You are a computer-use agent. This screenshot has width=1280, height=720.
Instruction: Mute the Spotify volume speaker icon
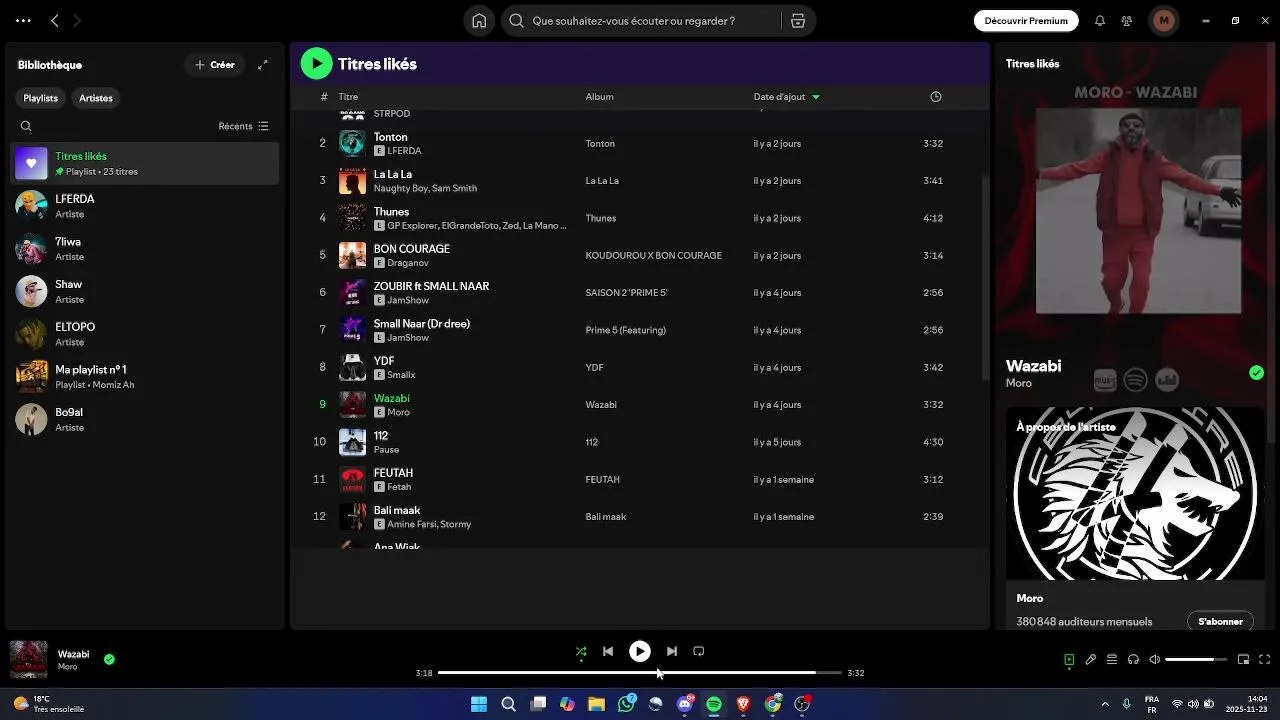1154,659
